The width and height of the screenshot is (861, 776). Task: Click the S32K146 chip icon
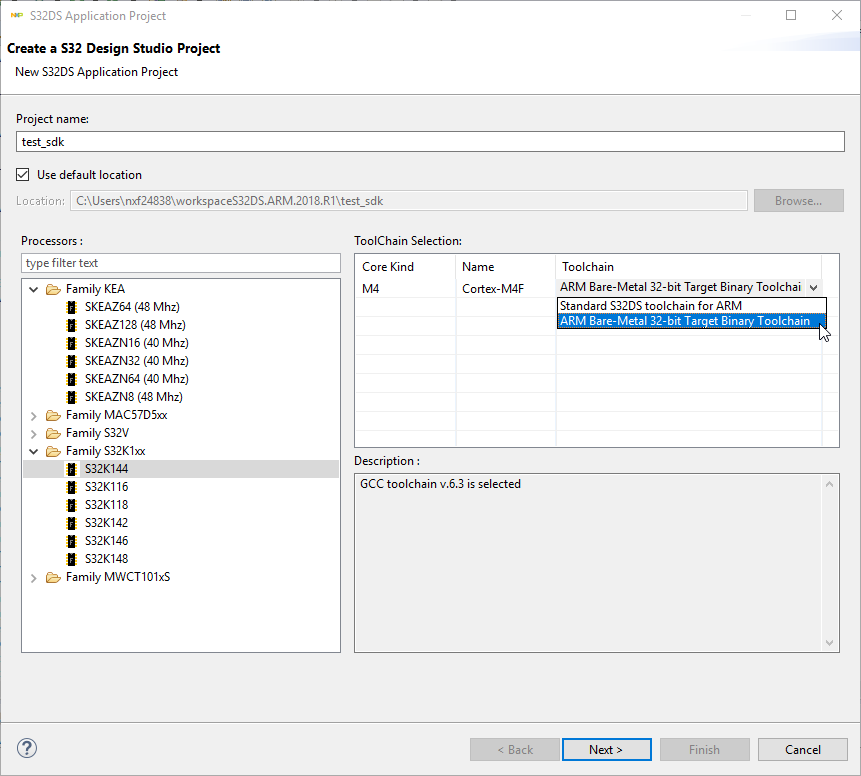[71, 541]
